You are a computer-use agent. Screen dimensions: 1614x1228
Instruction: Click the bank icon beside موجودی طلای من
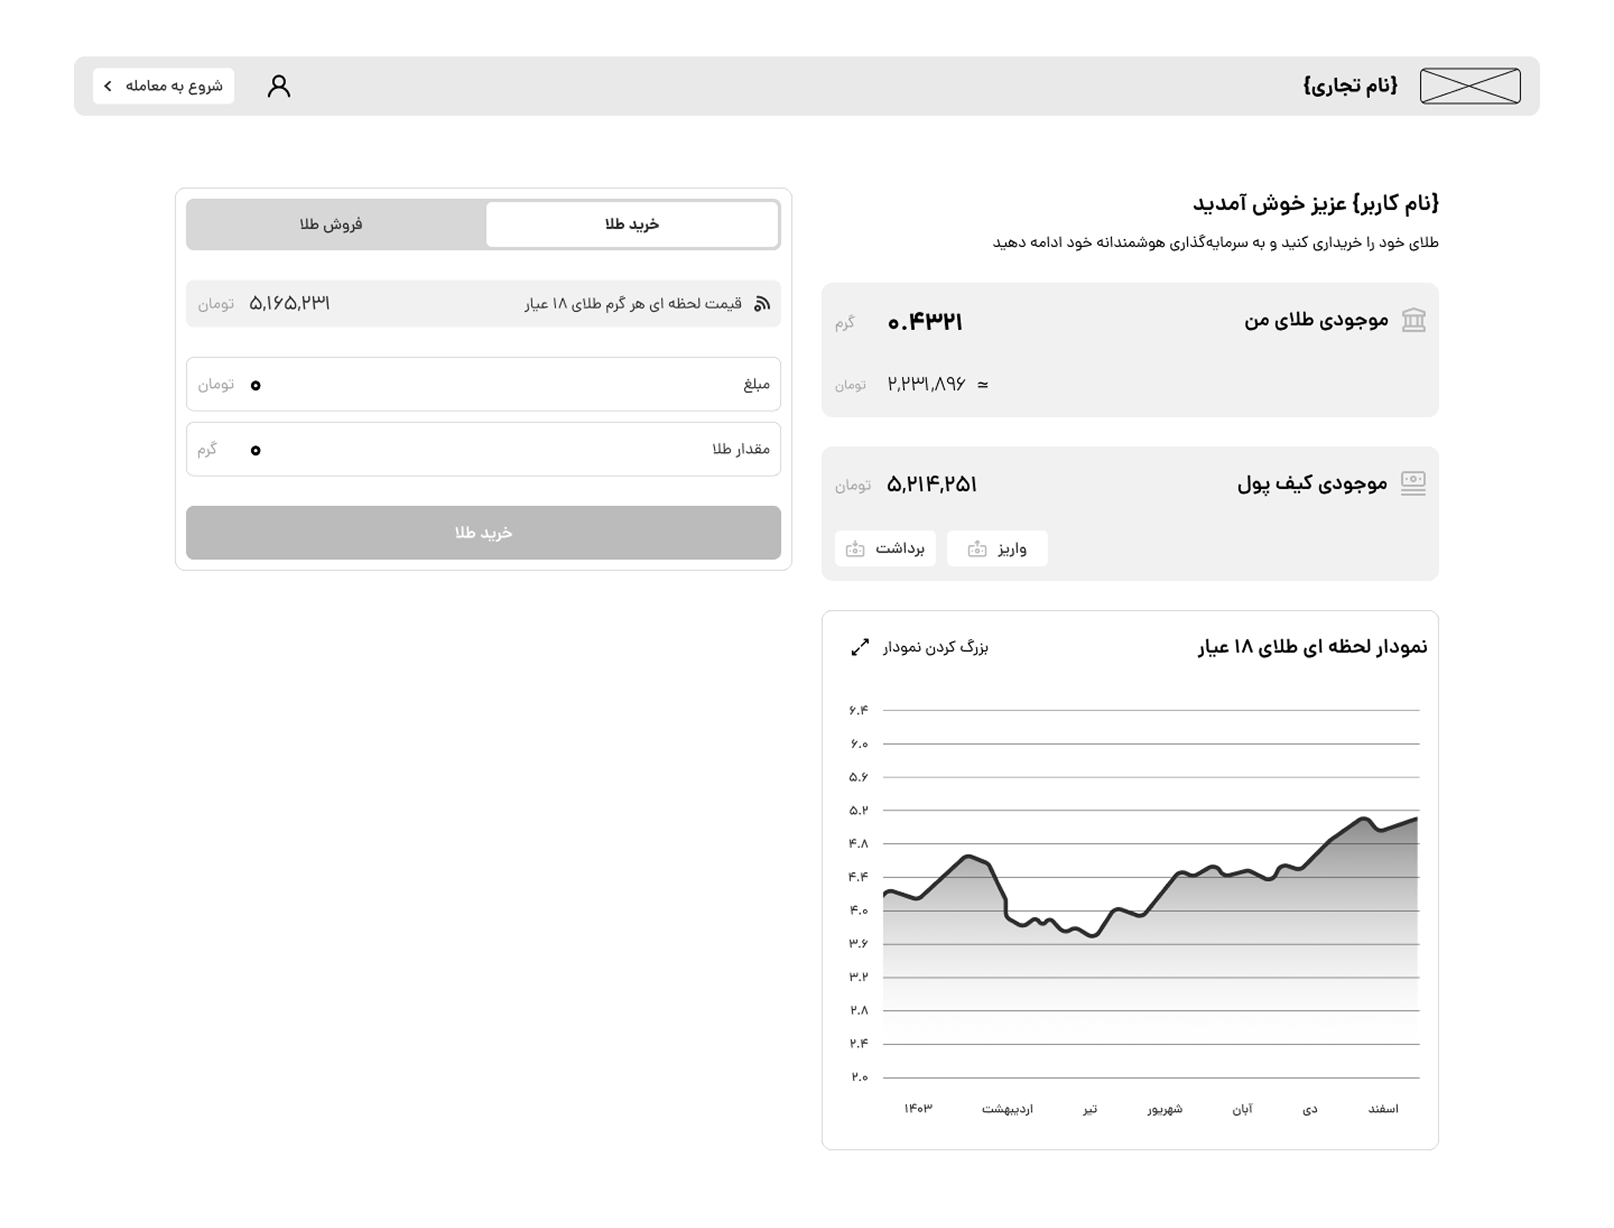(1413, 320)
